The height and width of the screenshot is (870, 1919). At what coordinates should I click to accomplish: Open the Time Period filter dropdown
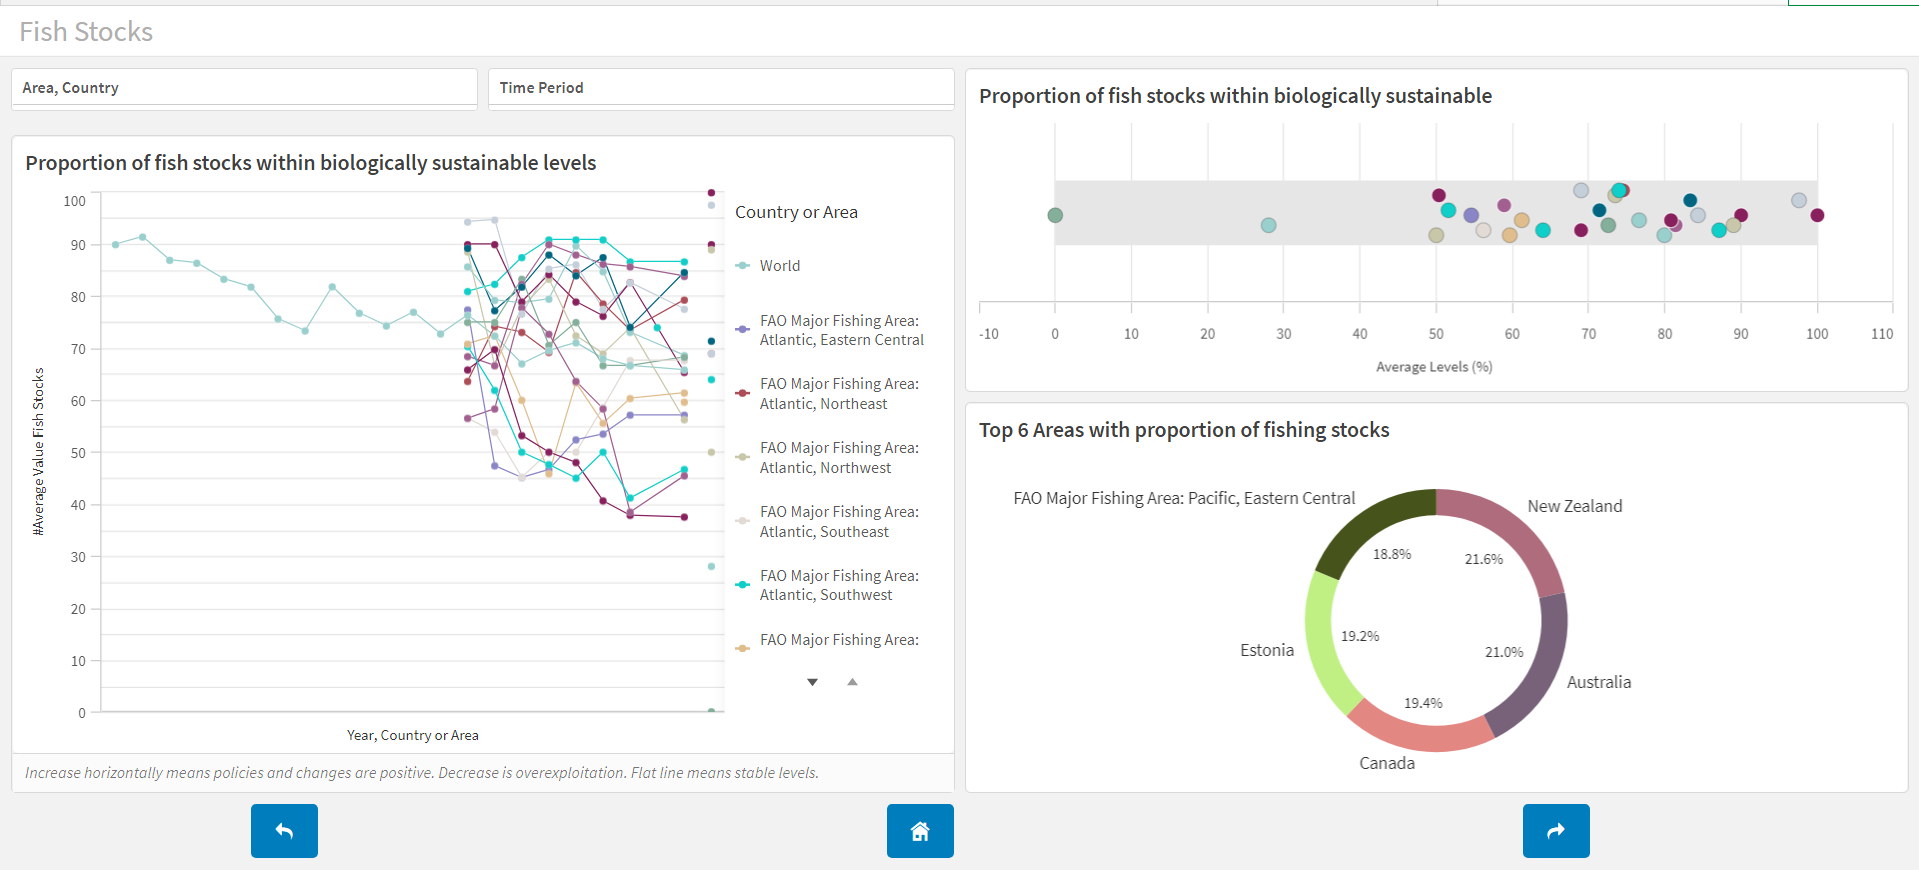[721, 88]
